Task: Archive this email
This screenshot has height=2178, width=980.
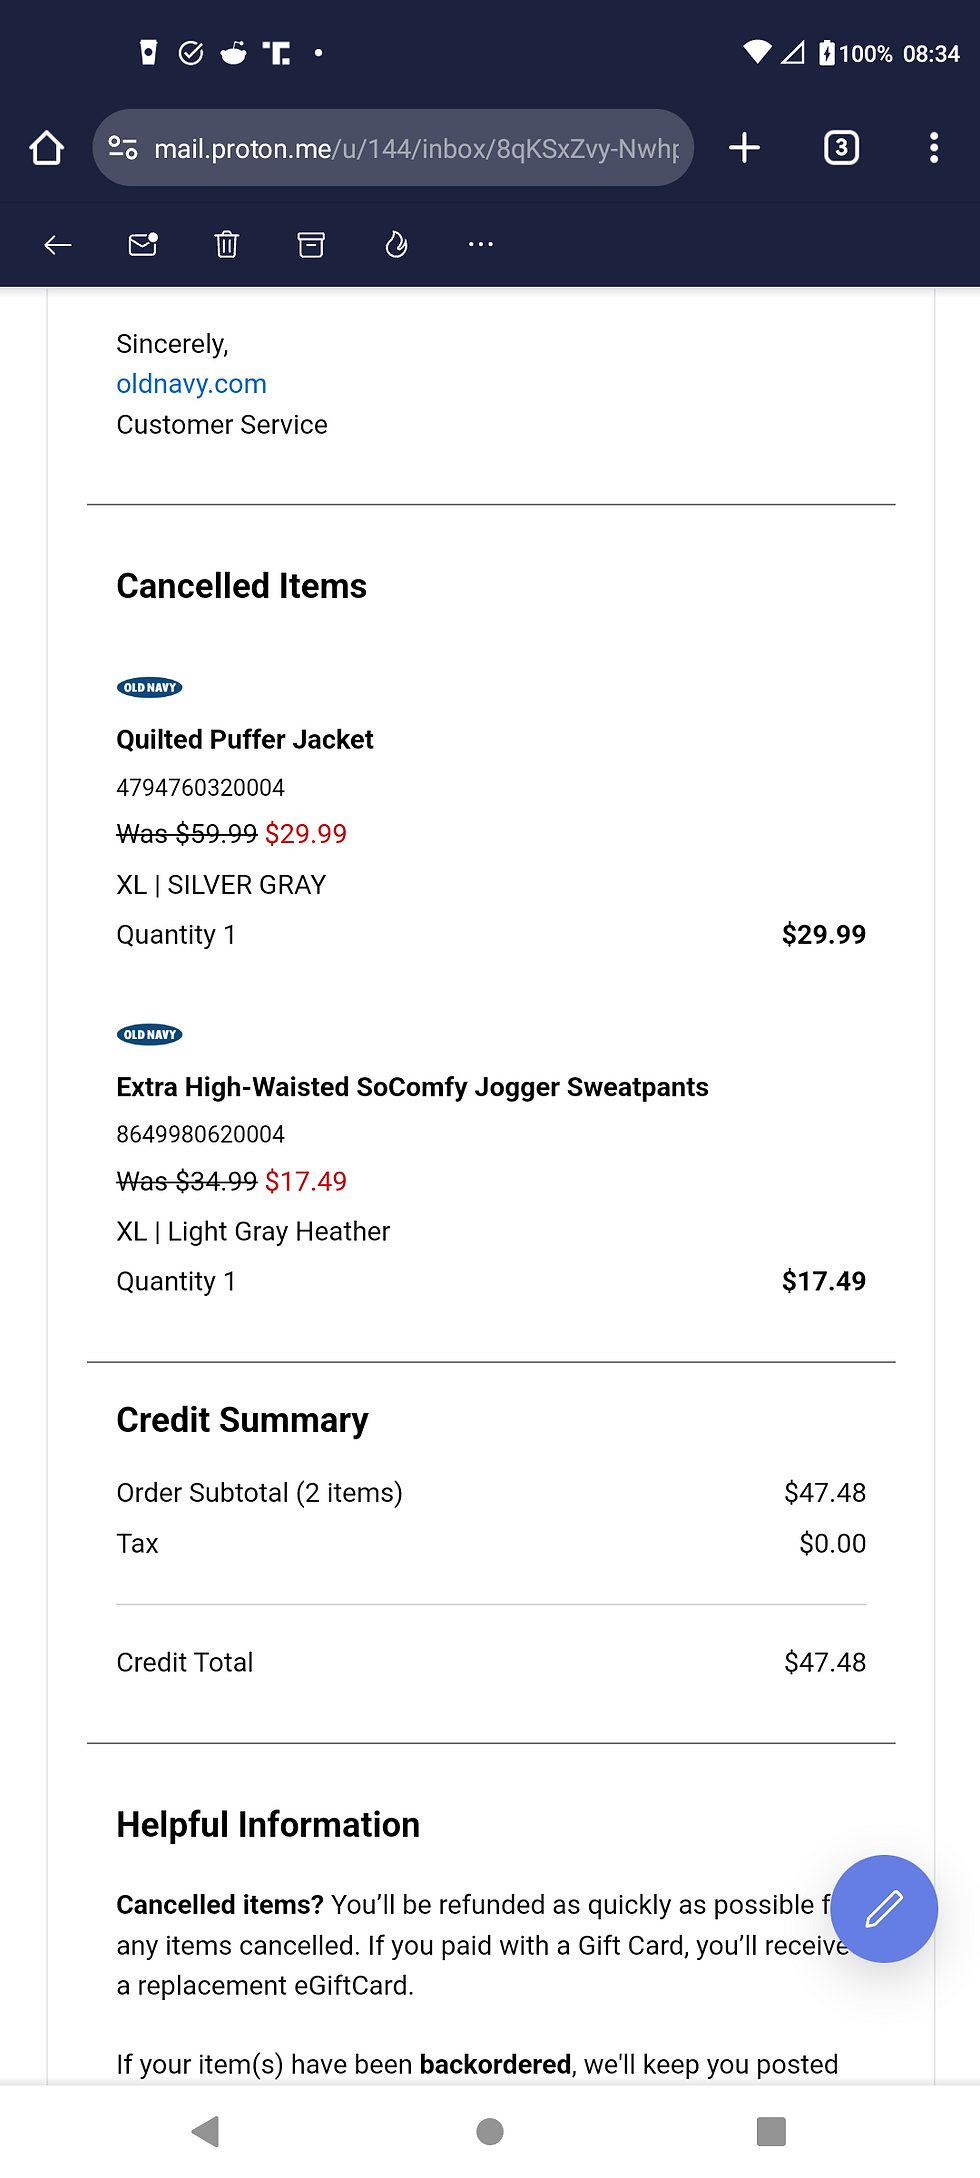Action: click(x=311, y=245)
